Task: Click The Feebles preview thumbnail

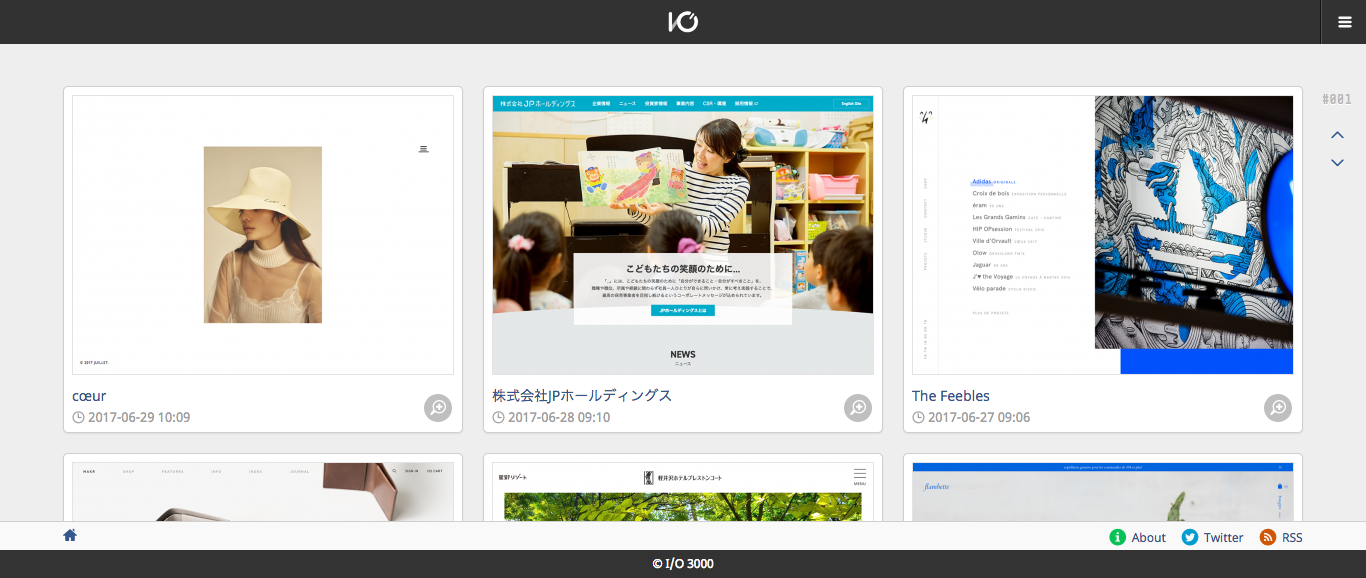Action: (x=1103, y=234)
